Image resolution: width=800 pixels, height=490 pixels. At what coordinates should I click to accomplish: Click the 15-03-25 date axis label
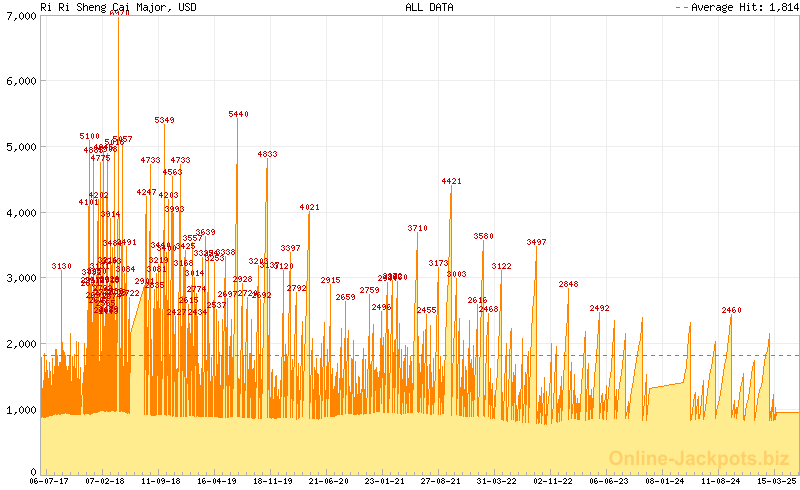776,481
